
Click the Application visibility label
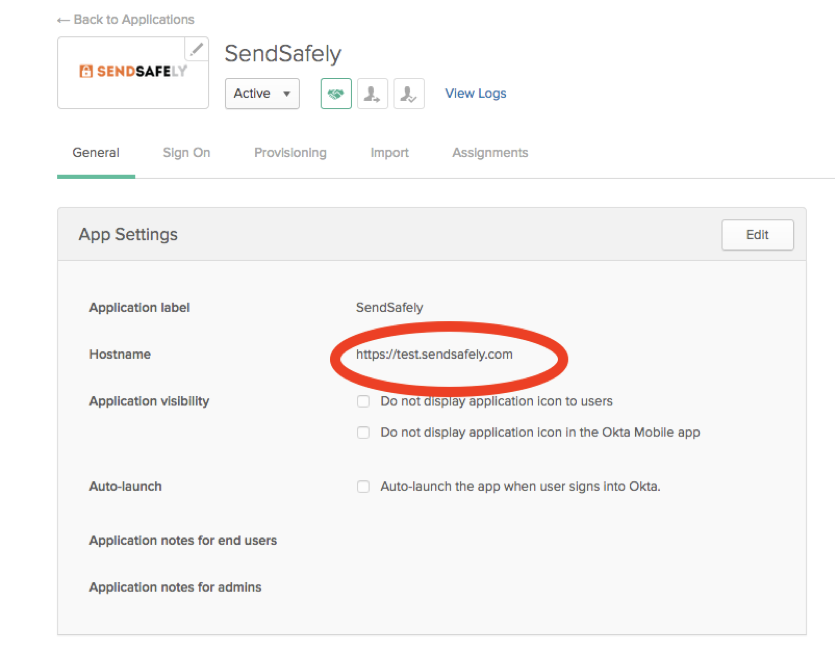[x=149, y=401]
